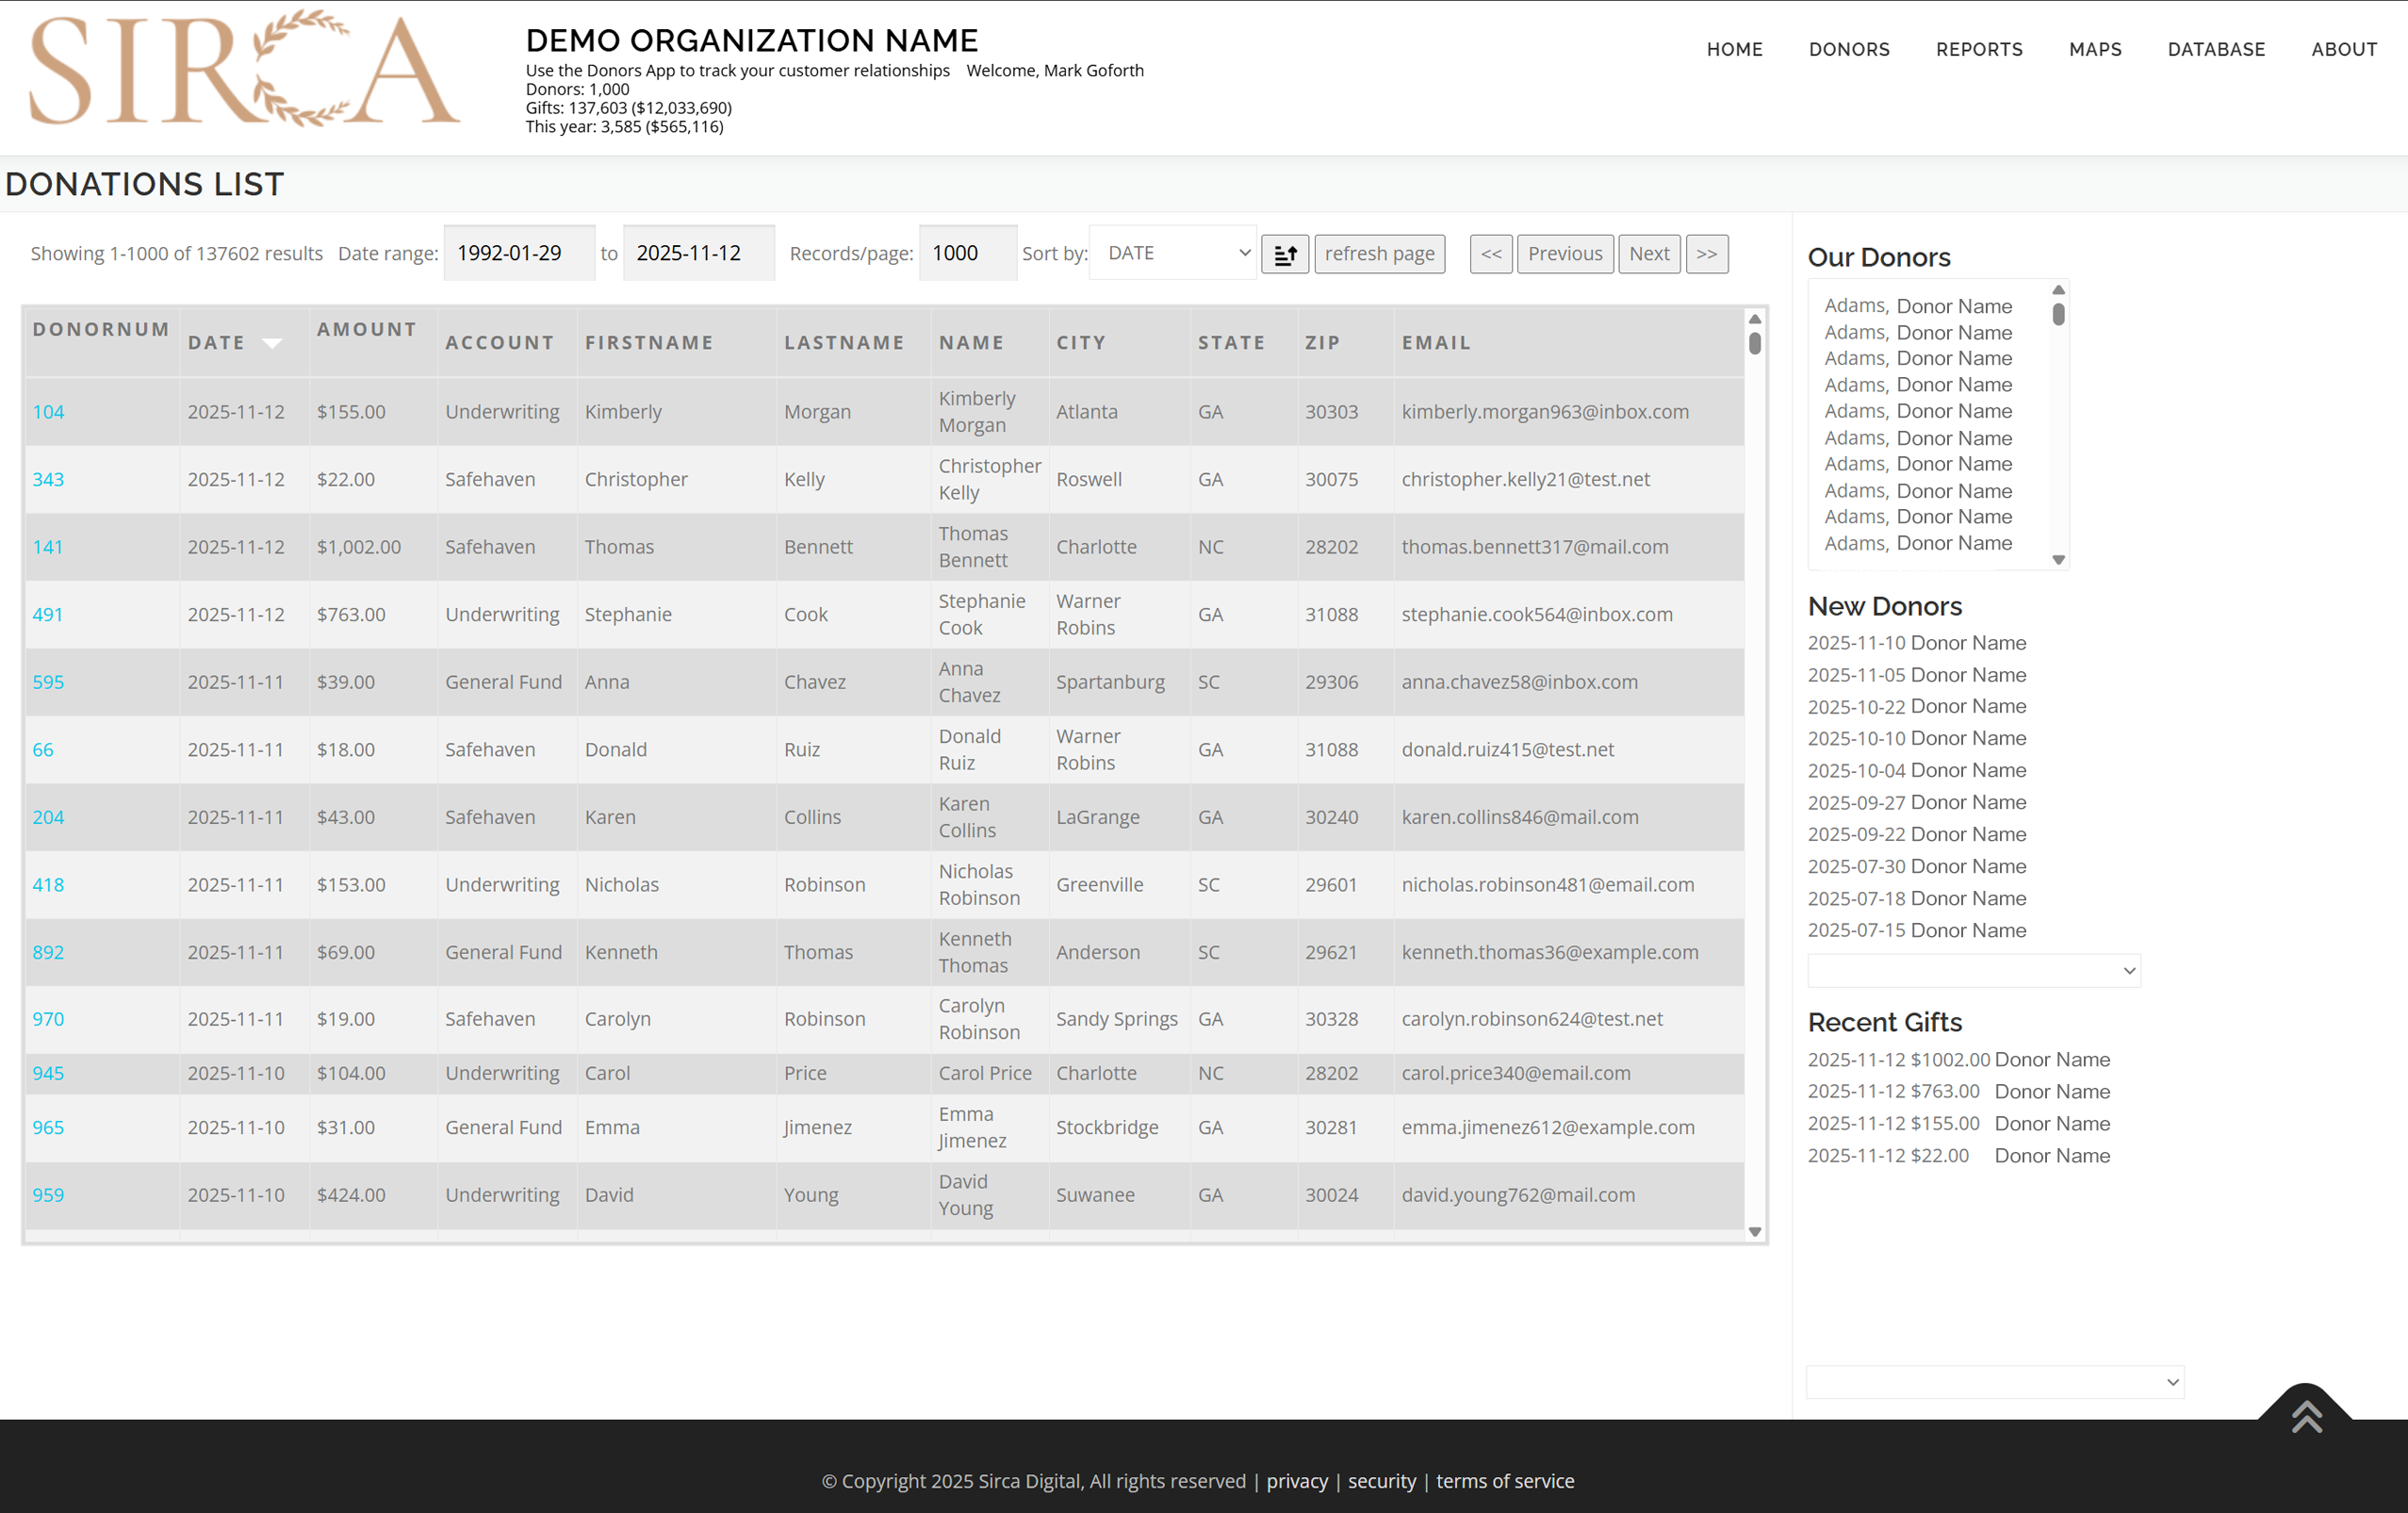The height and width of the screenshot is (1513, 2408).
Task: Open the Sort by DATE dropdown
Action: (1173, 254)
